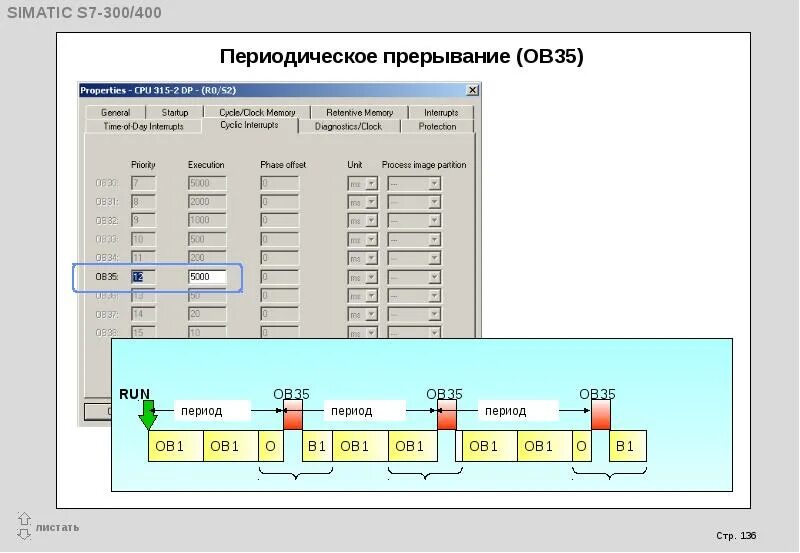Switch to Cycle/Clock Memory tab

(257, 112)
